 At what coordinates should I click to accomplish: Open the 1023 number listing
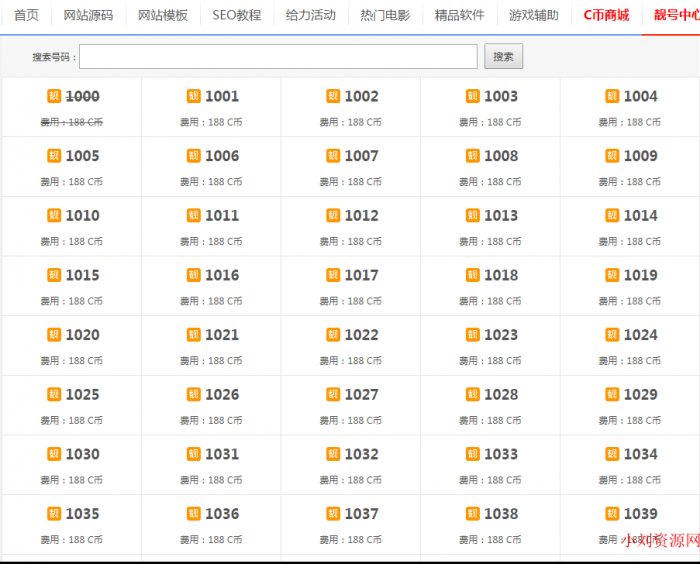point(501,335)
